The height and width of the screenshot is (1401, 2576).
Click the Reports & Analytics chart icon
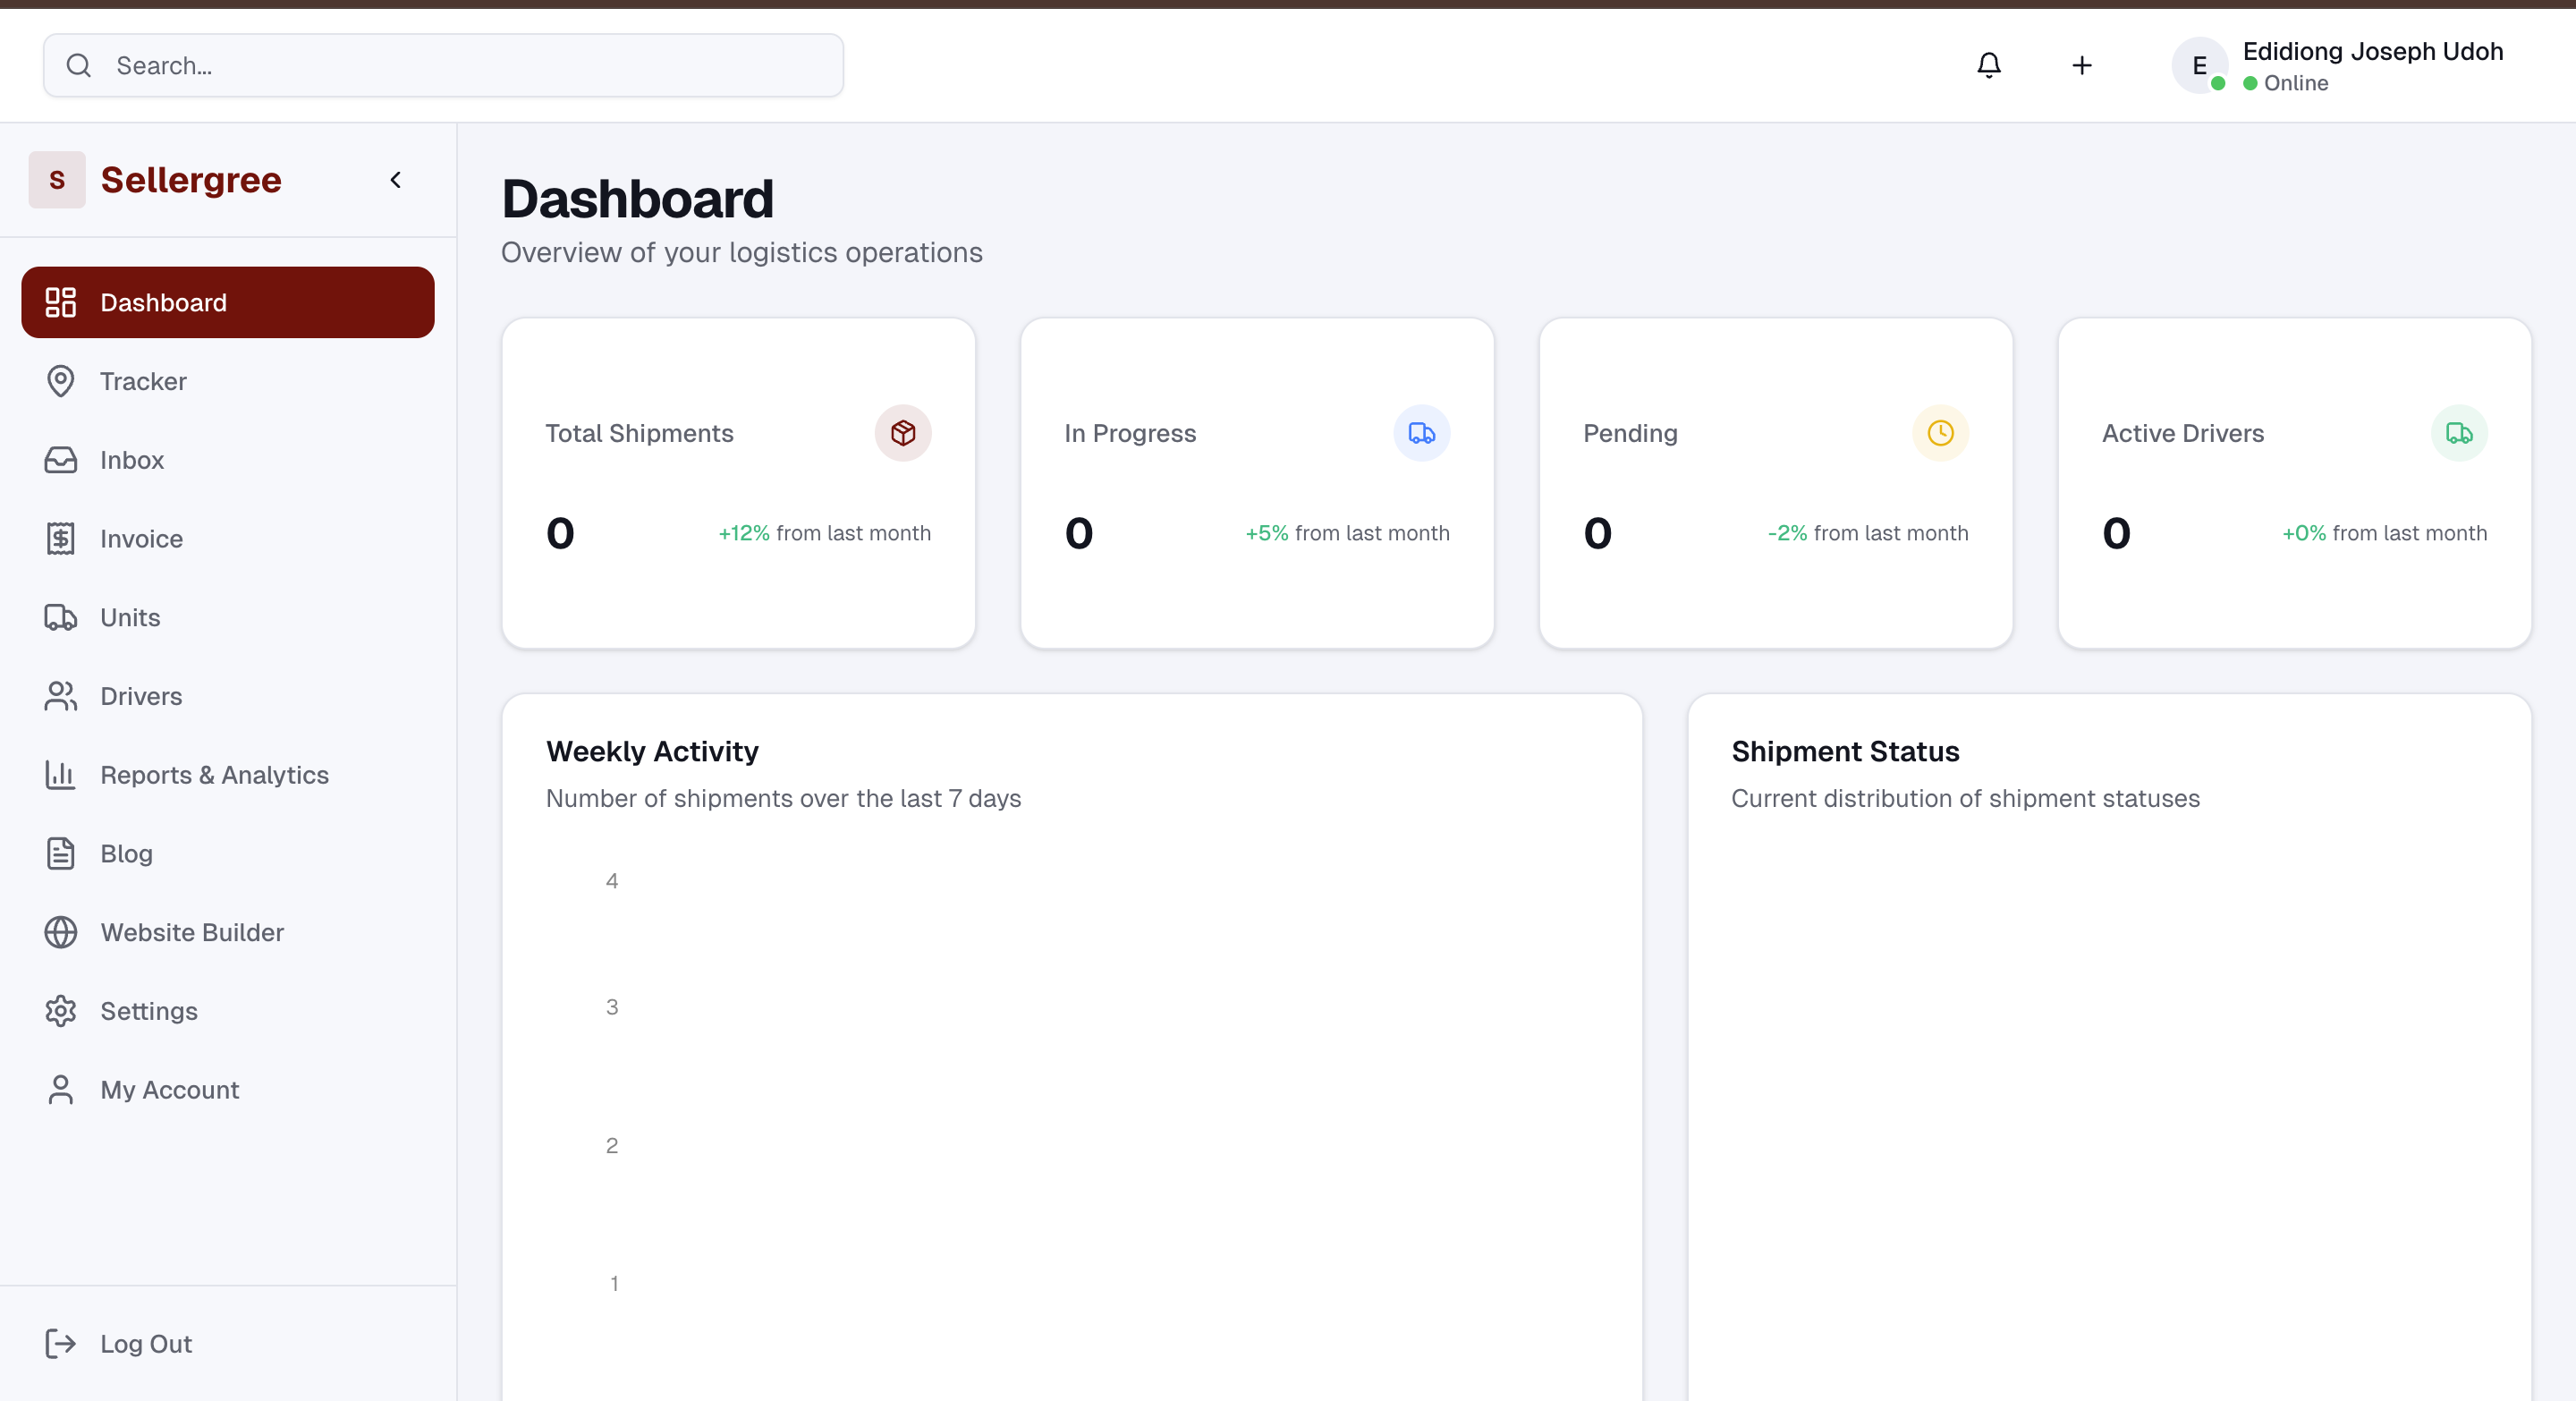click(x=60, y=774)
